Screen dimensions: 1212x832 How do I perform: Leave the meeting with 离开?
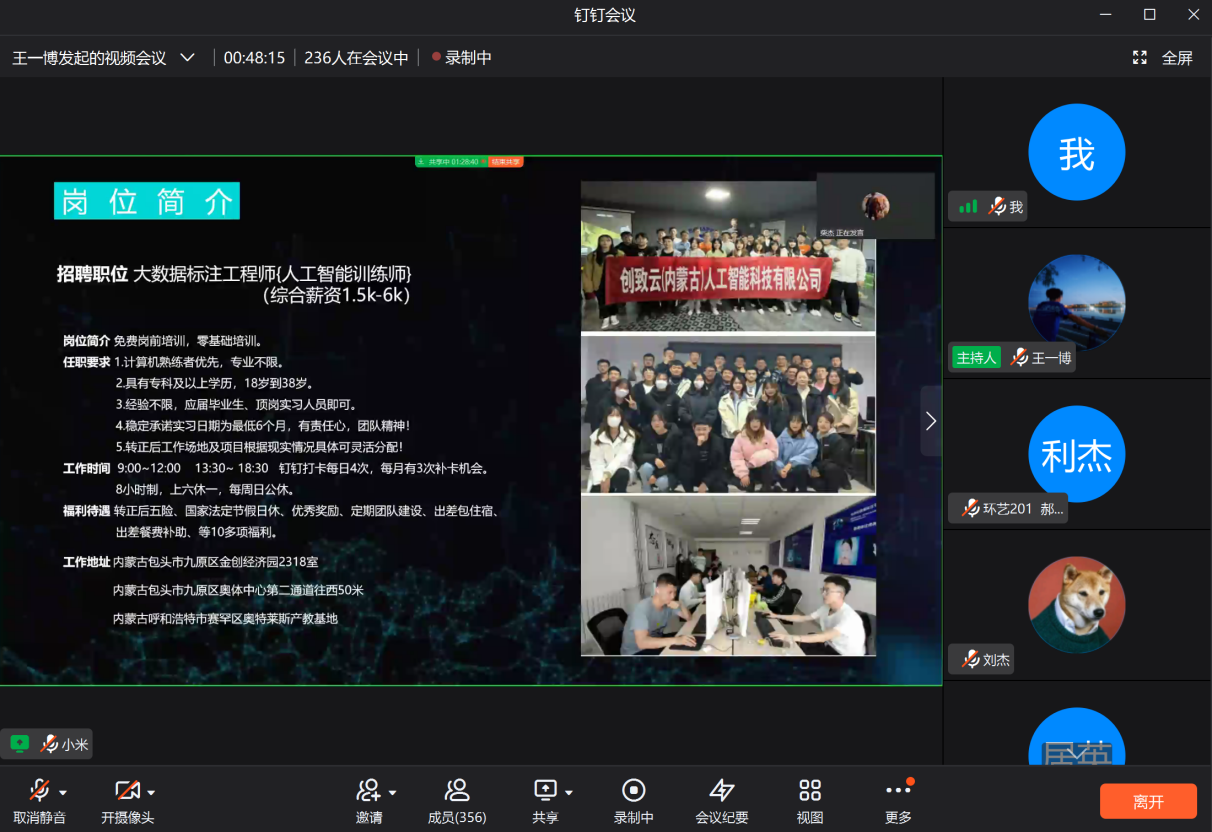coord(1148,802)
